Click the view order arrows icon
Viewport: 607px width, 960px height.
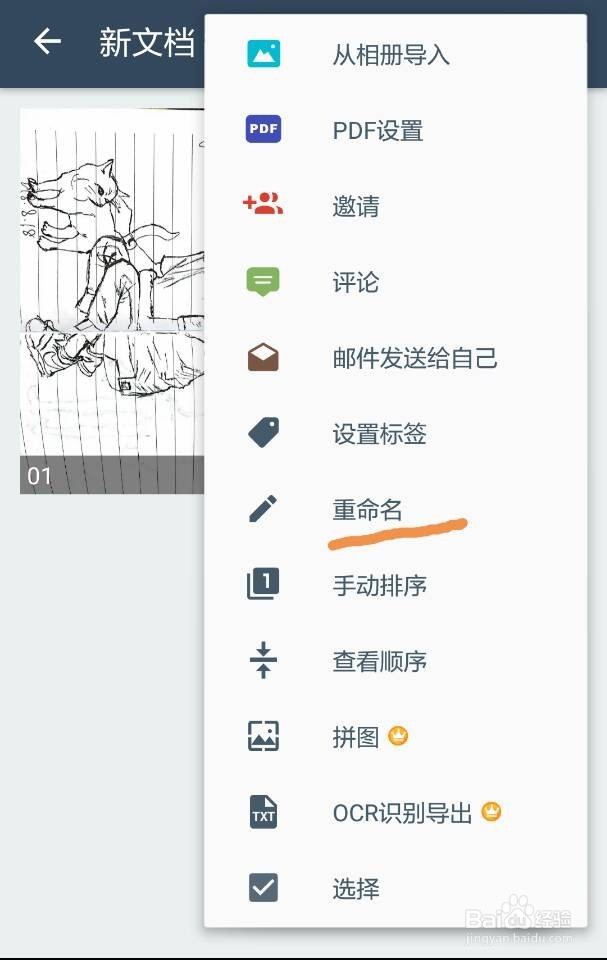(x=263, y=660)
